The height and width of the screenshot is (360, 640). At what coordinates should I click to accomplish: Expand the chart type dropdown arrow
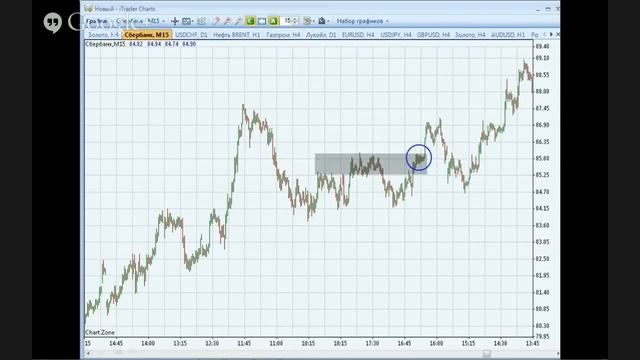[193, 21]
